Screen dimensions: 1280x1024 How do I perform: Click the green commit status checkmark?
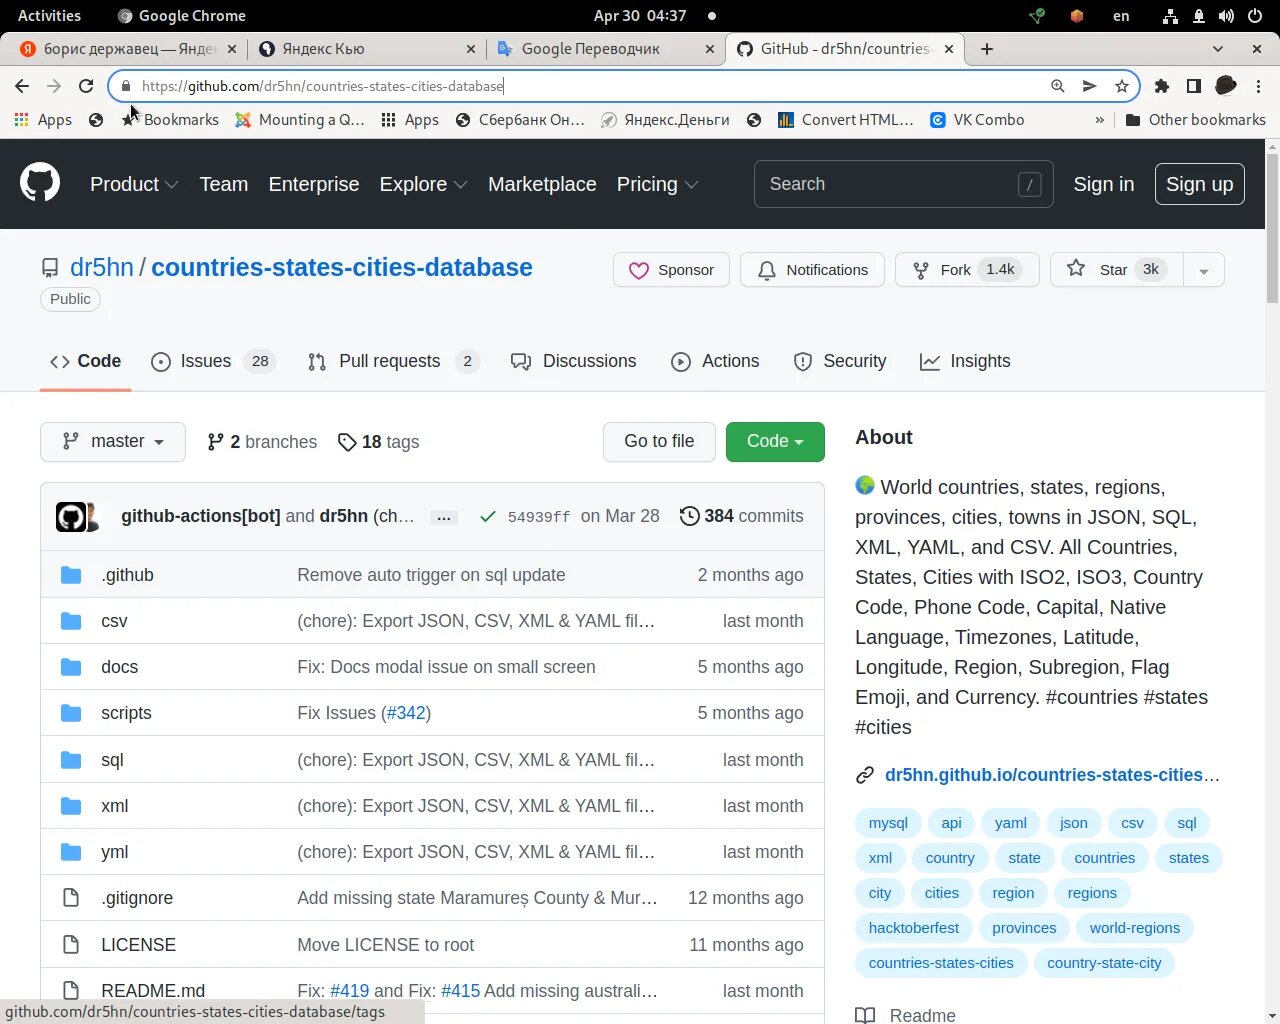click(488, 517)
